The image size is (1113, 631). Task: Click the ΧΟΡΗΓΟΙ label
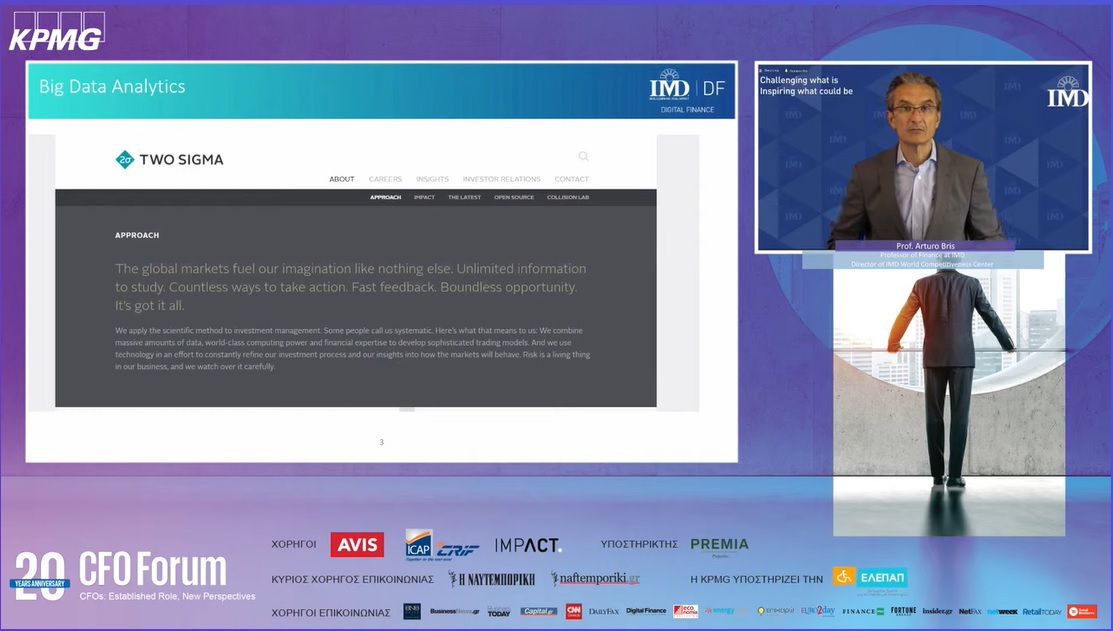[294, 544]
